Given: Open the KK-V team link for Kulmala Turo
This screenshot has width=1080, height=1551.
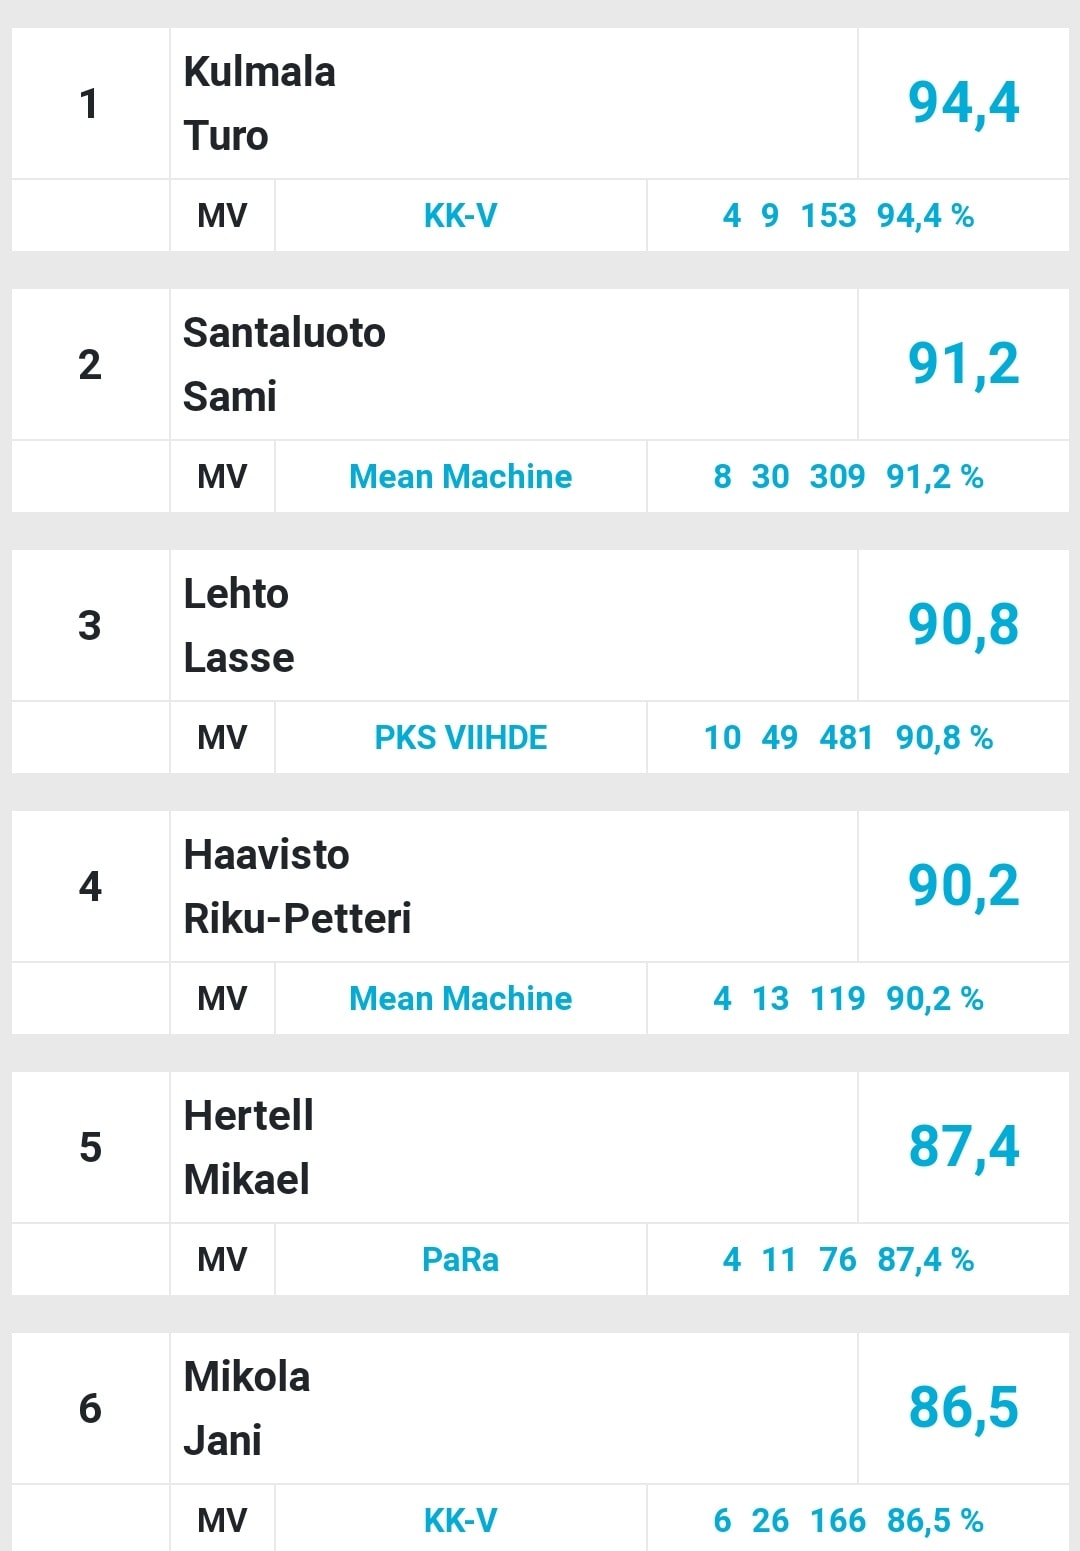Looking at the screenshot, I should click(x=460, y=216).
